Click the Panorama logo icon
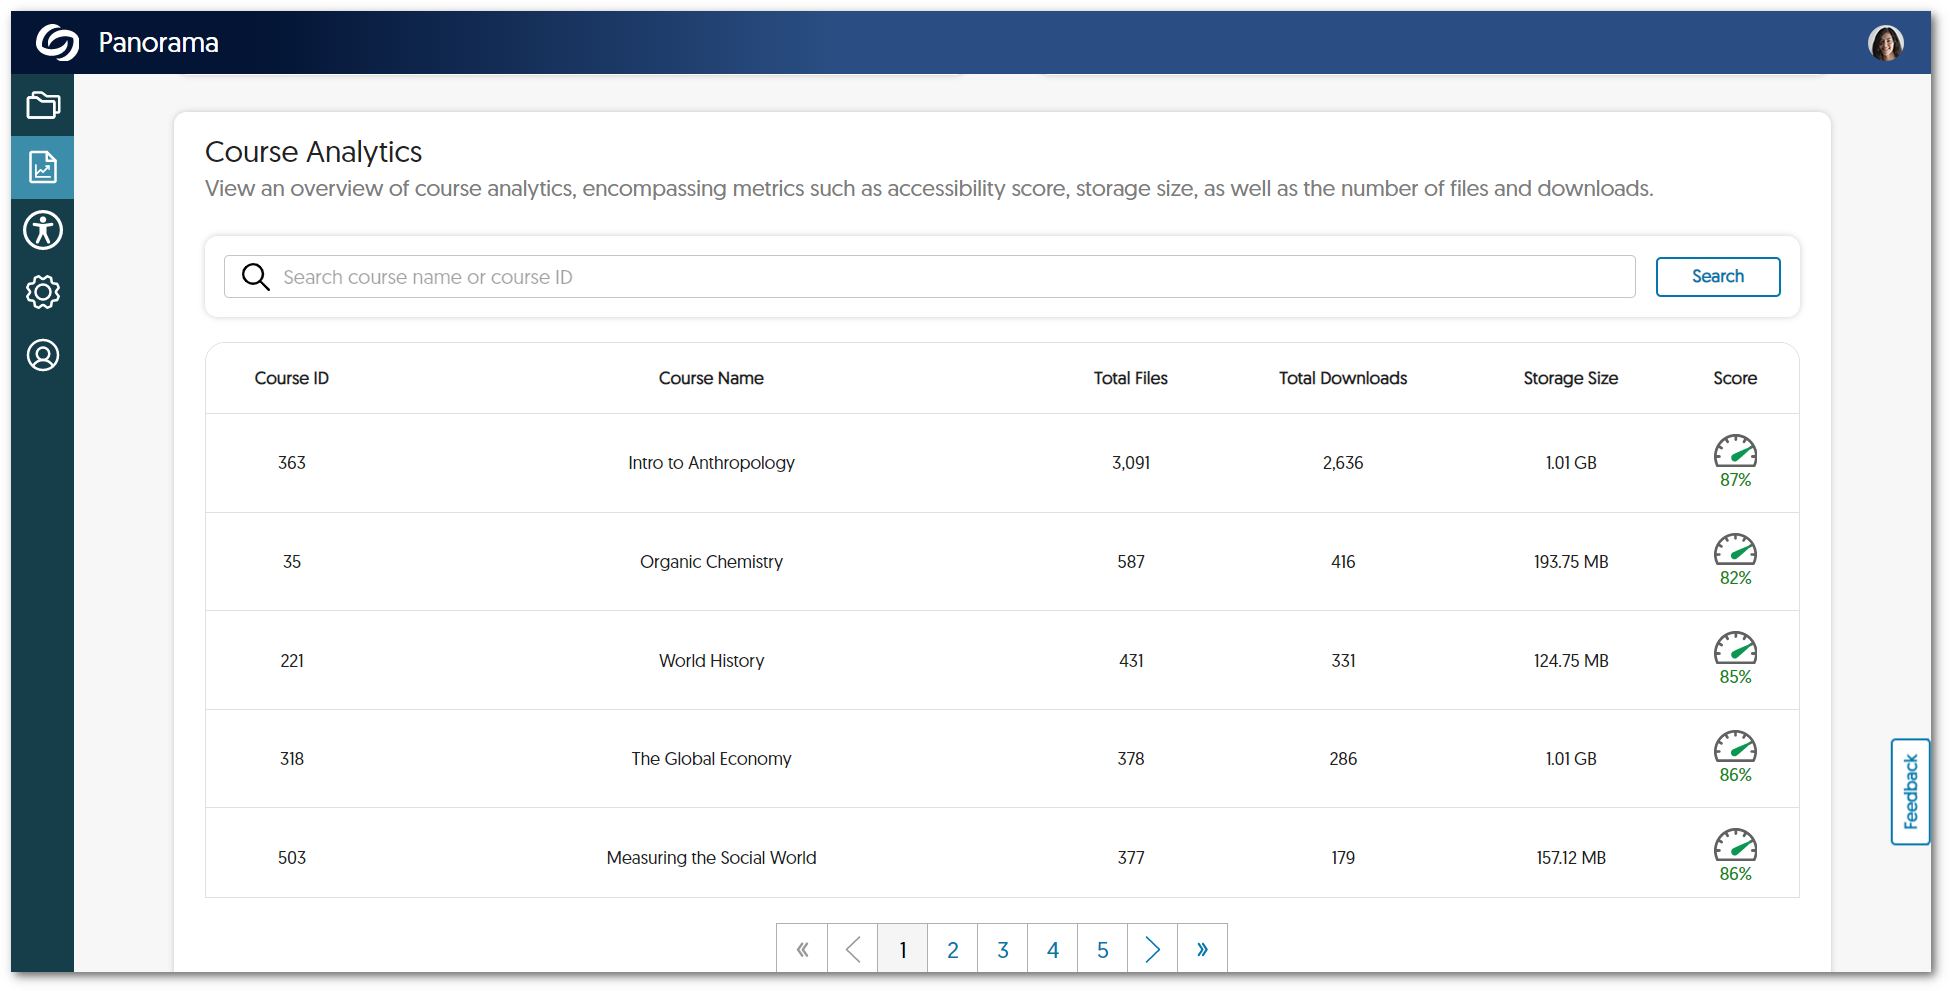Image resolution: width=1950 pixels, height=991 pixels. click(x=57, y=43)
